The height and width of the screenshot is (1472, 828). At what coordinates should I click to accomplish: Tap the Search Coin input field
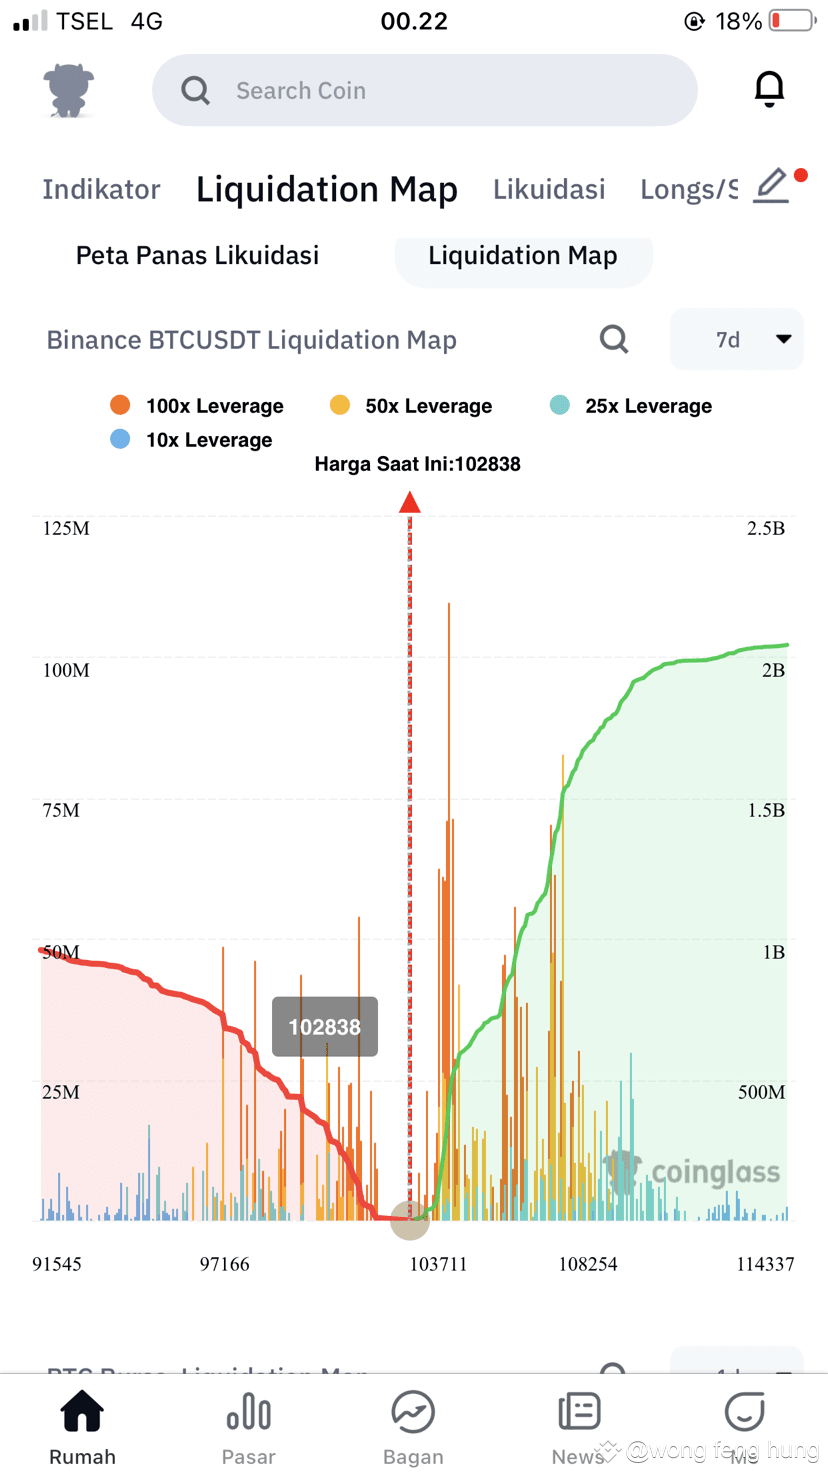point(424,90)
